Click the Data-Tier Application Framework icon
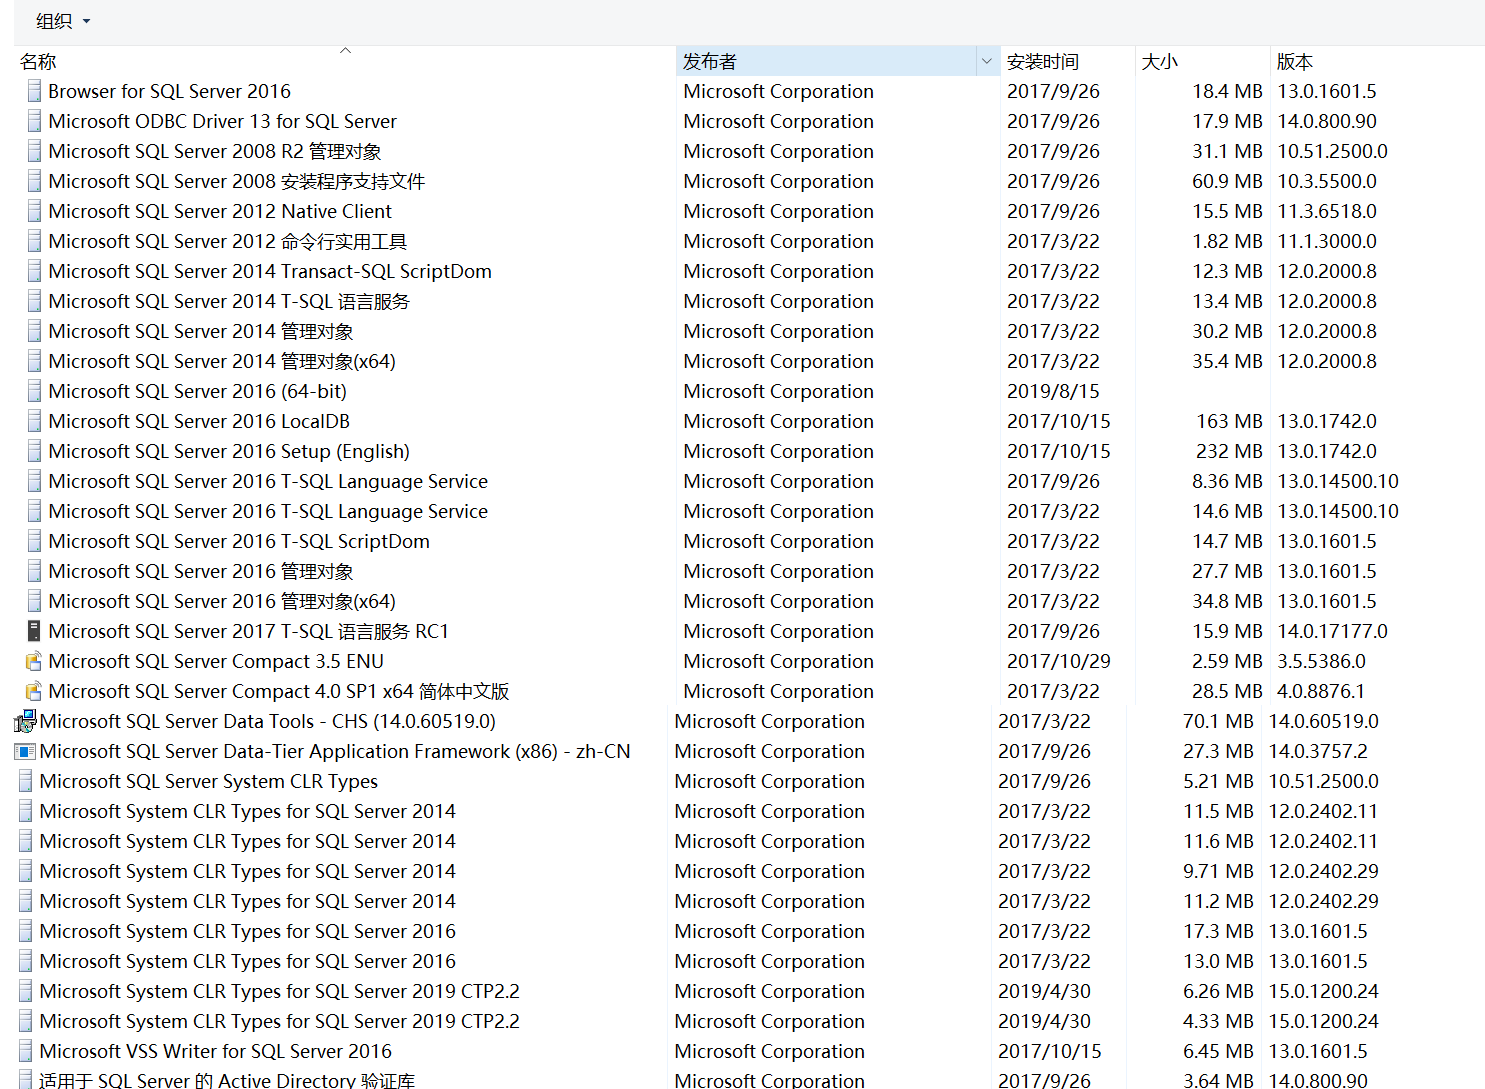The image size is (1485, 1089). point(25,751)
